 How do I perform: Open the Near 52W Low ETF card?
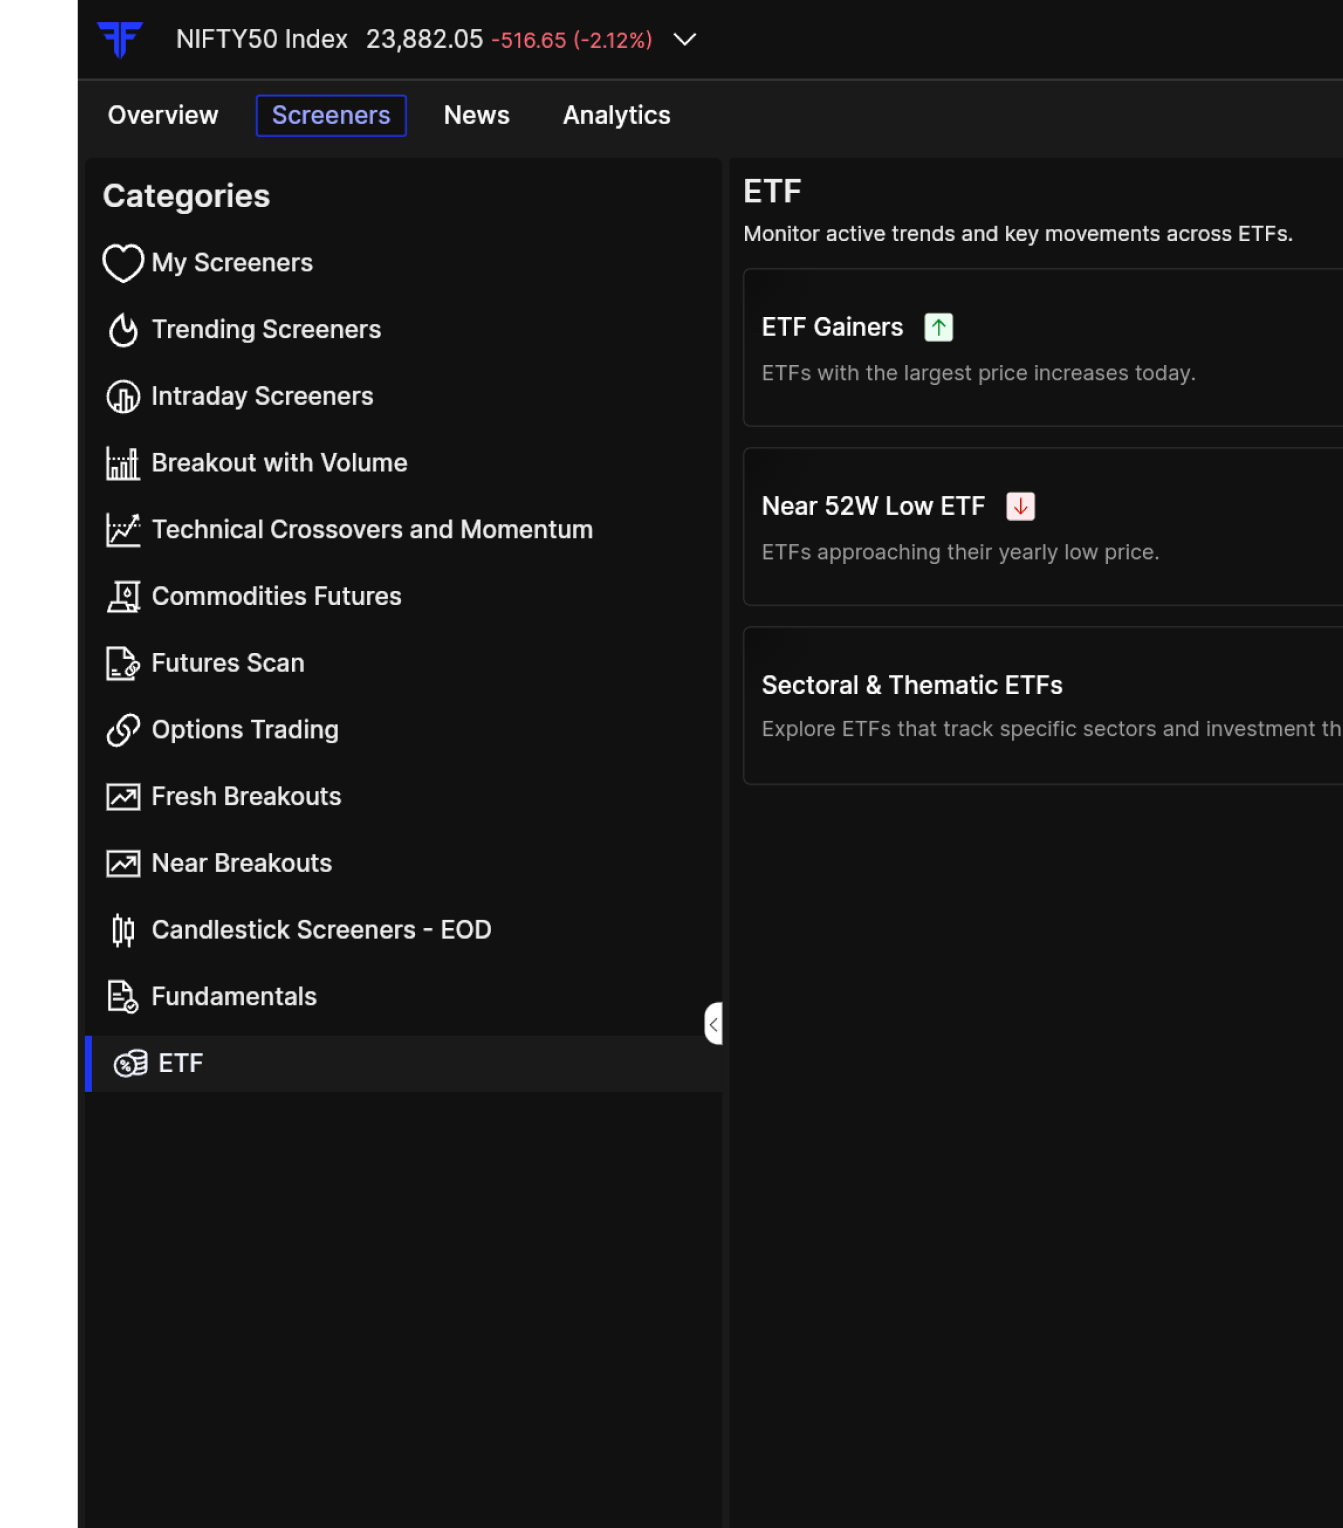click(1043, 527)
